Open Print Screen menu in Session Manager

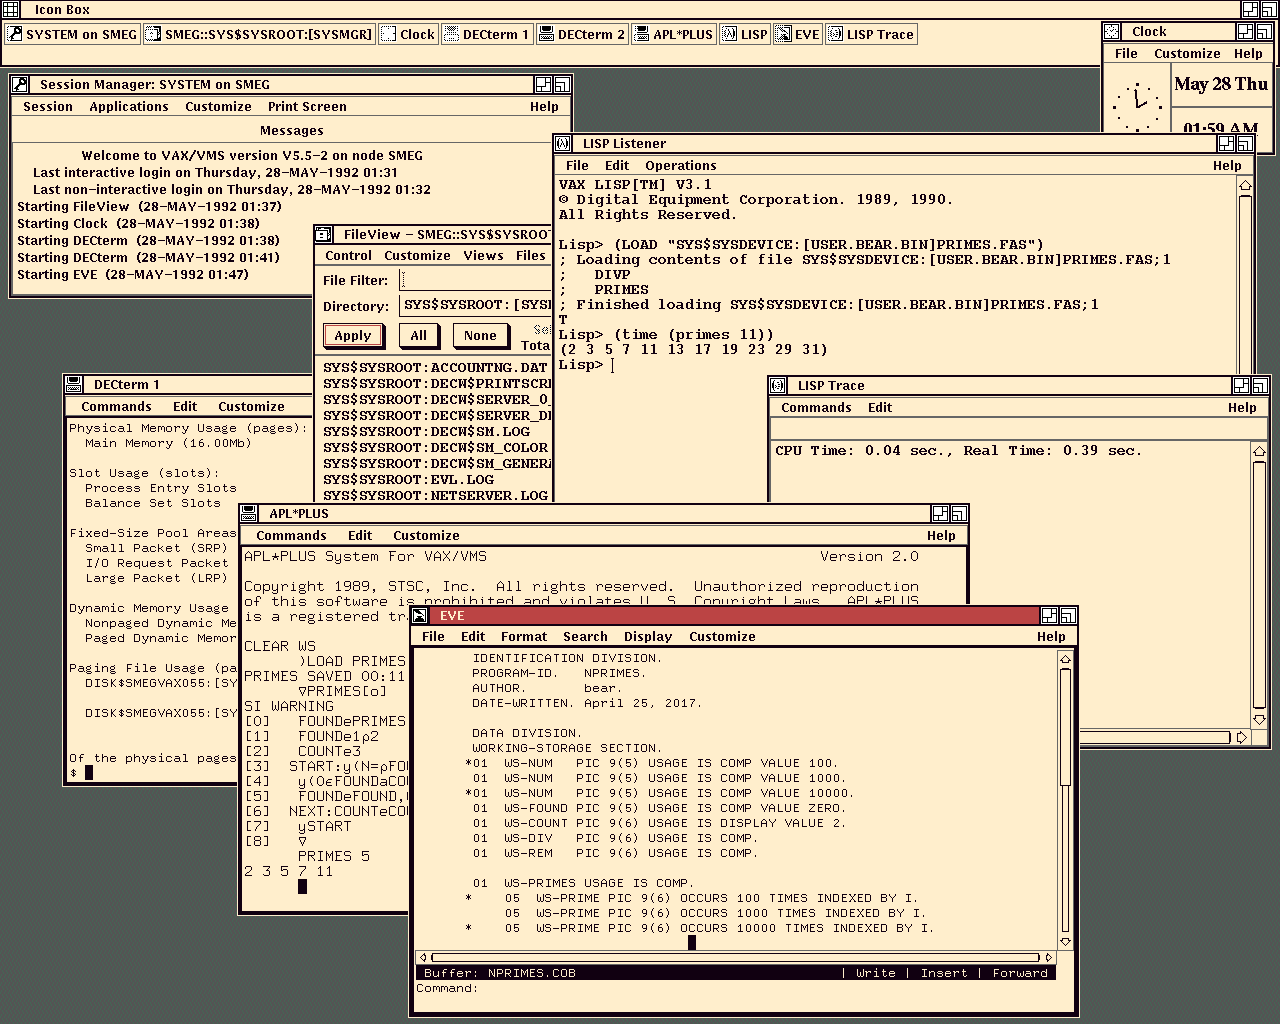[x=307, y=107]
